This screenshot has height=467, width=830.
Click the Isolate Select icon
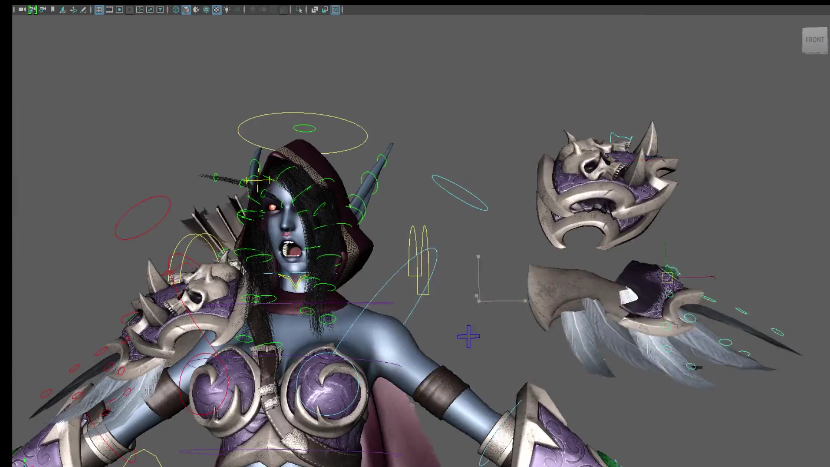pyautogui.click(x=299, y=10)
